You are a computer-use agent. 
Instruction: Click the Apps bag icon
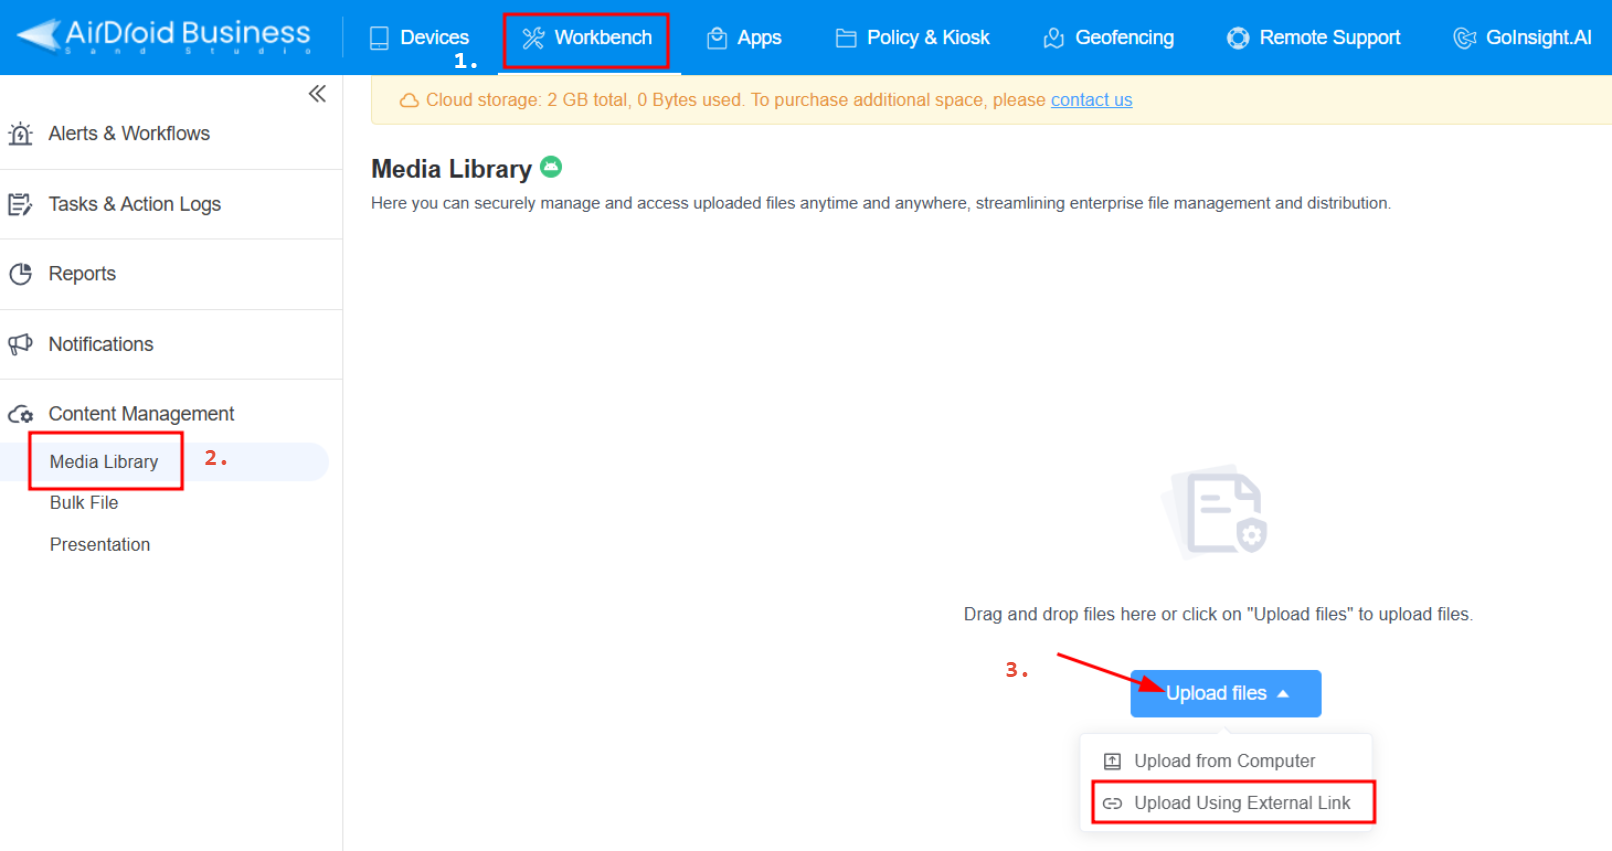[x=716, y=38]
